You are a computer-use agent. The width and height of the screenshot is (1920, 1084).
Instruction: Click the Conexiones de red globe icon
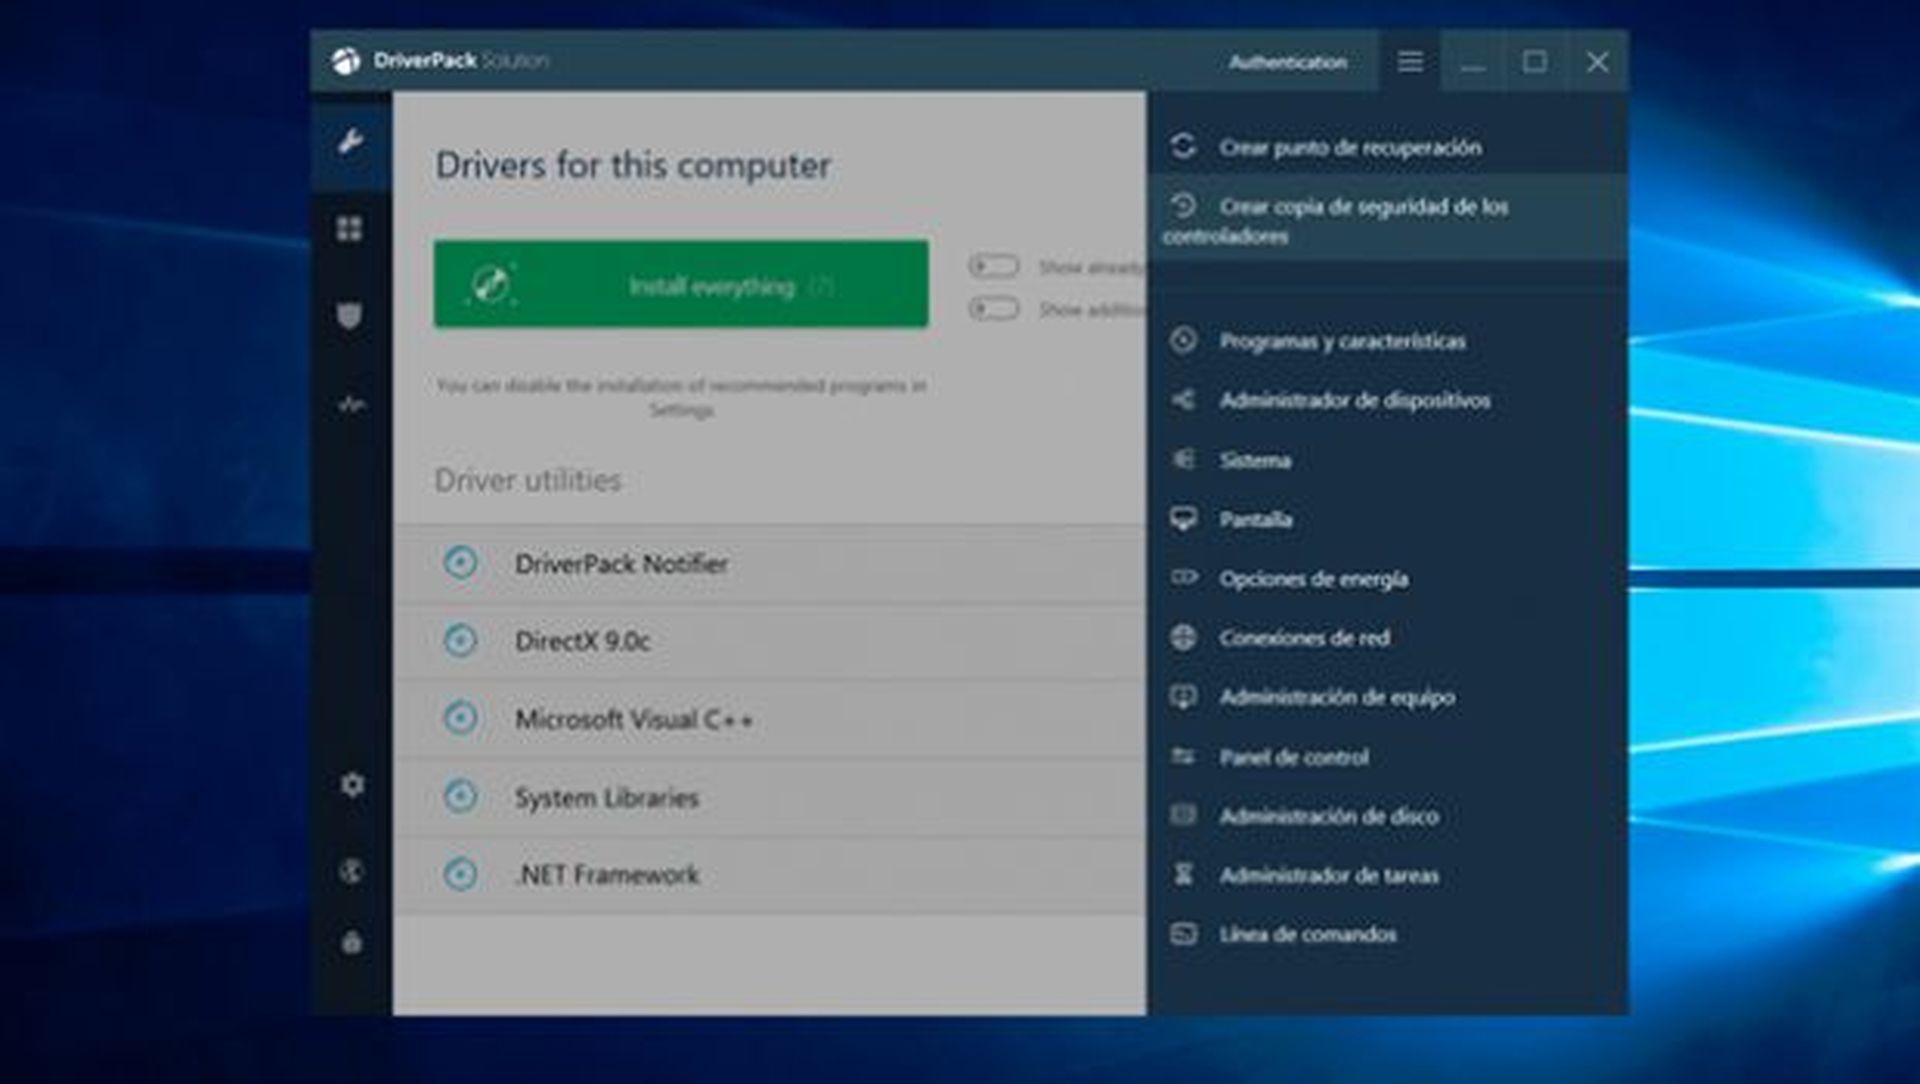(1183, 637)
